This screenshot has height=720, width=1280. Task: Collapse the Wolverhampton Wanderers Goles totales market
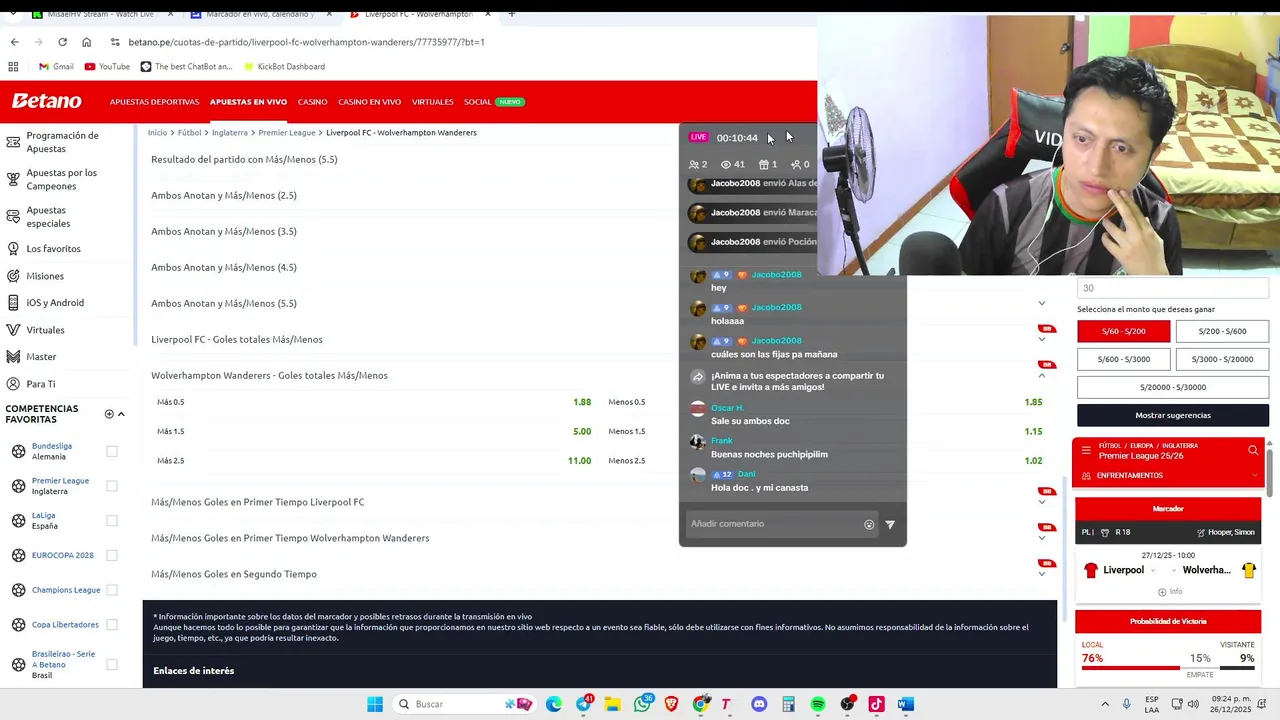1041,375
